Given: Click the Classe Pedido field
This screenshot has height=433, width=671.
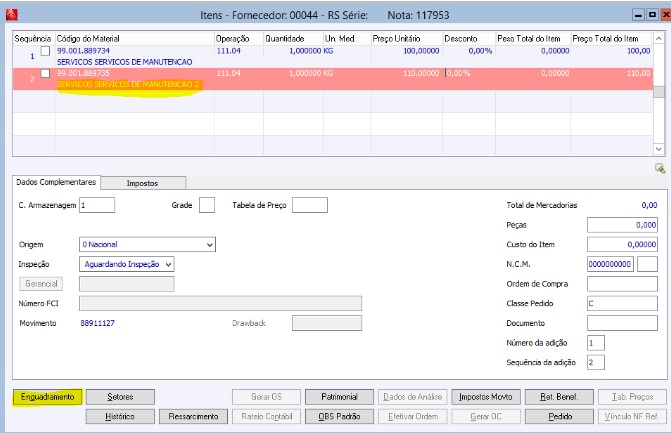Looking at the screenshot, I should point(622,303).
